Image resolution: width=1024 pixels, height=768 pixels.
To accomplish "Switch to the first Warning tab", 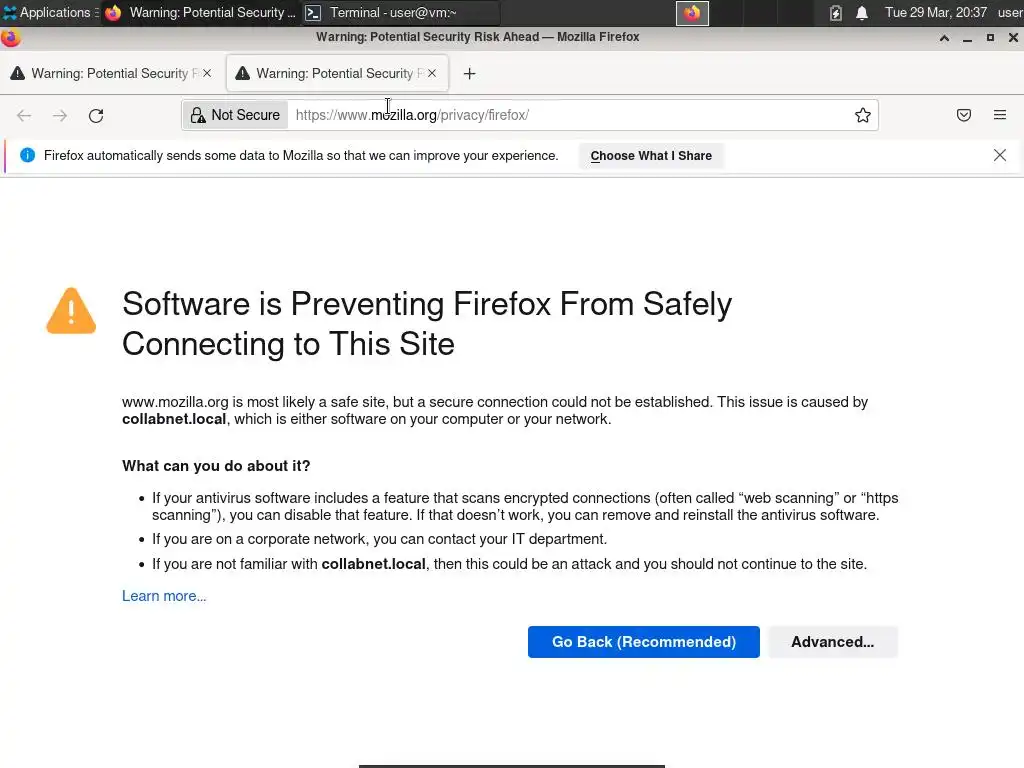I will click(x=105, y=73).
